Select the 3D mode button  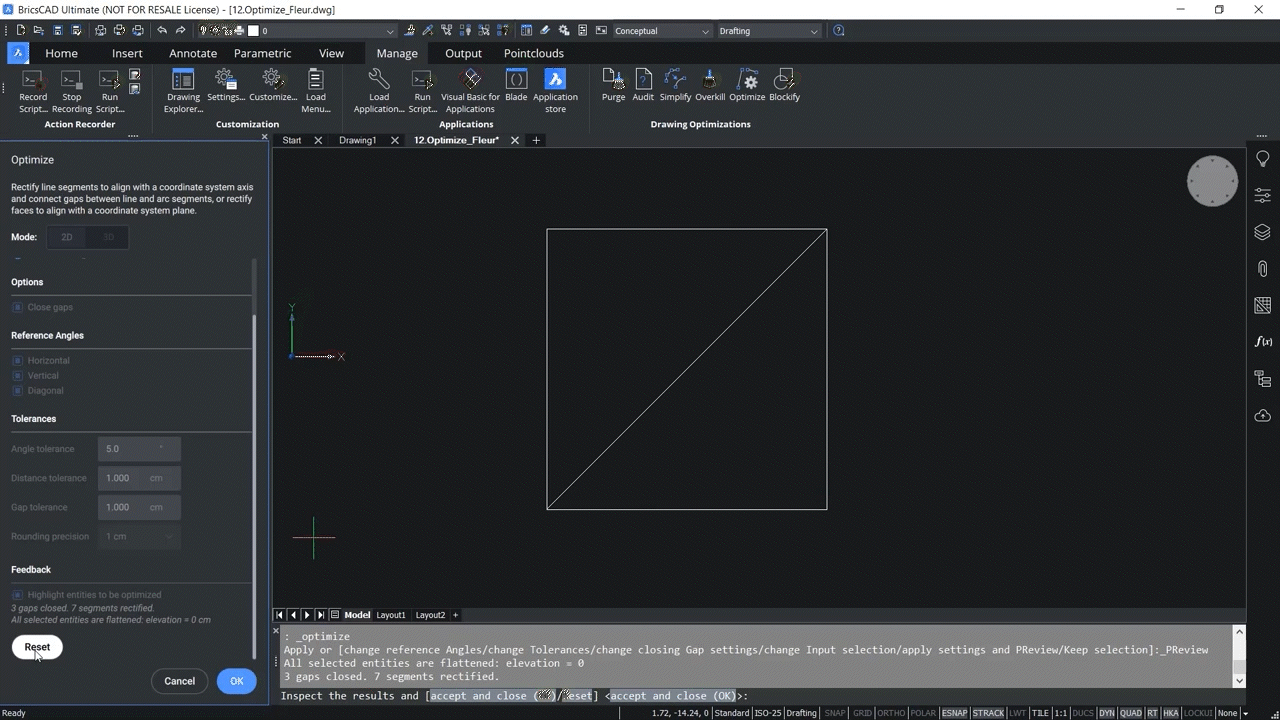(x=109, y=237)
